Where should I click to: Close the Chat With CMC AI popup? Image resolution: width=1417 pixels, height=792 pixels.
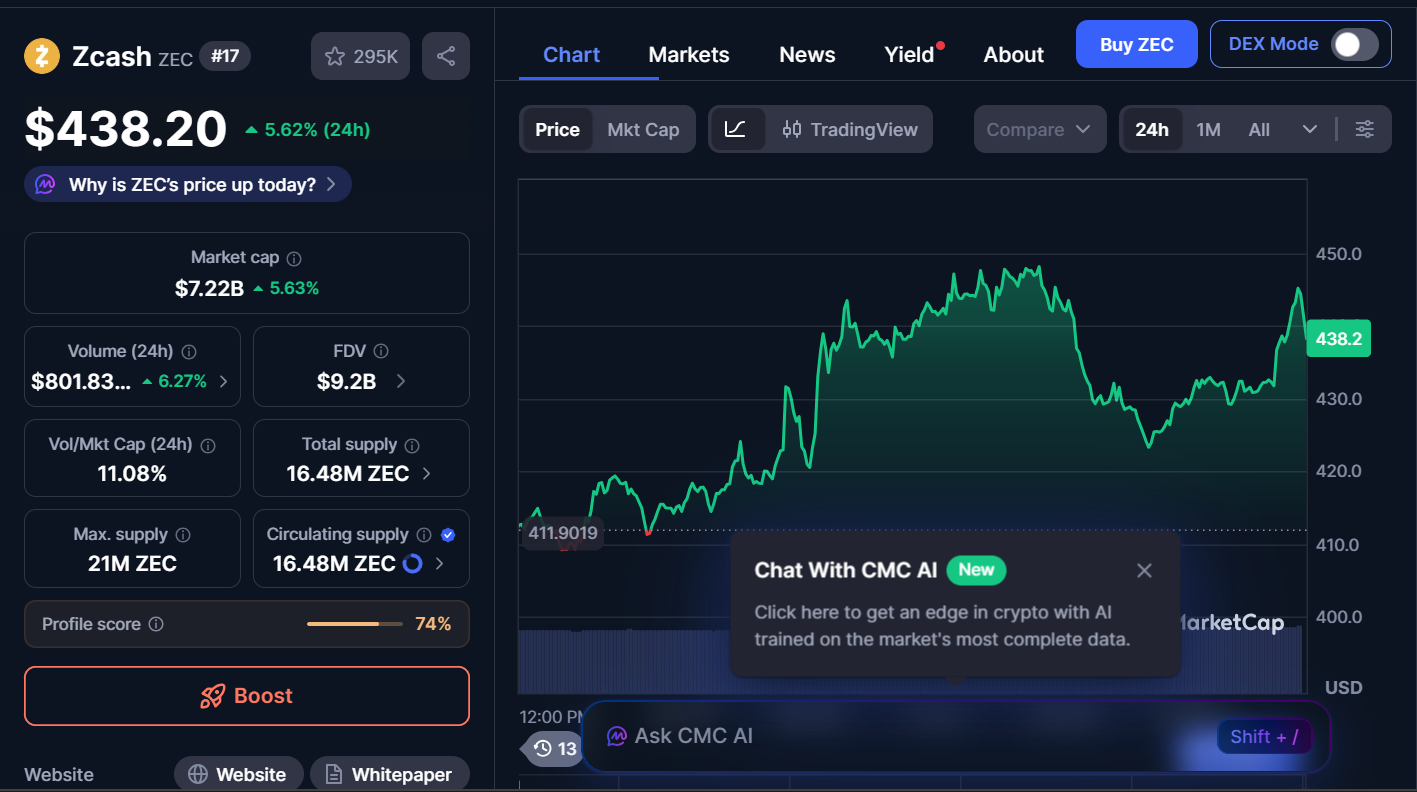1144,570
